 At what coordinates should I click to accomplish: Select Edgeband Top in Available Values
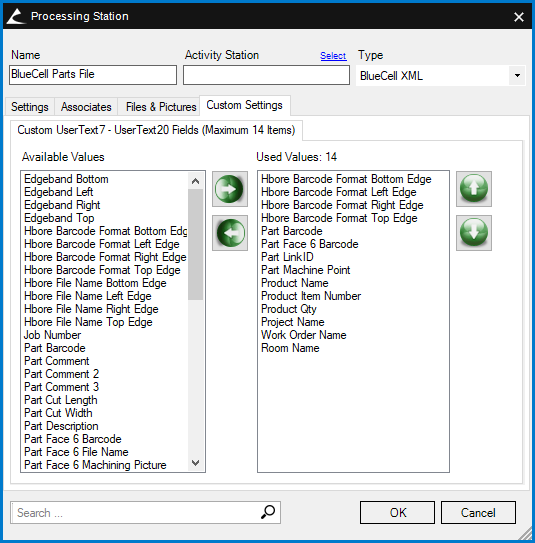(x=59, y=218)
